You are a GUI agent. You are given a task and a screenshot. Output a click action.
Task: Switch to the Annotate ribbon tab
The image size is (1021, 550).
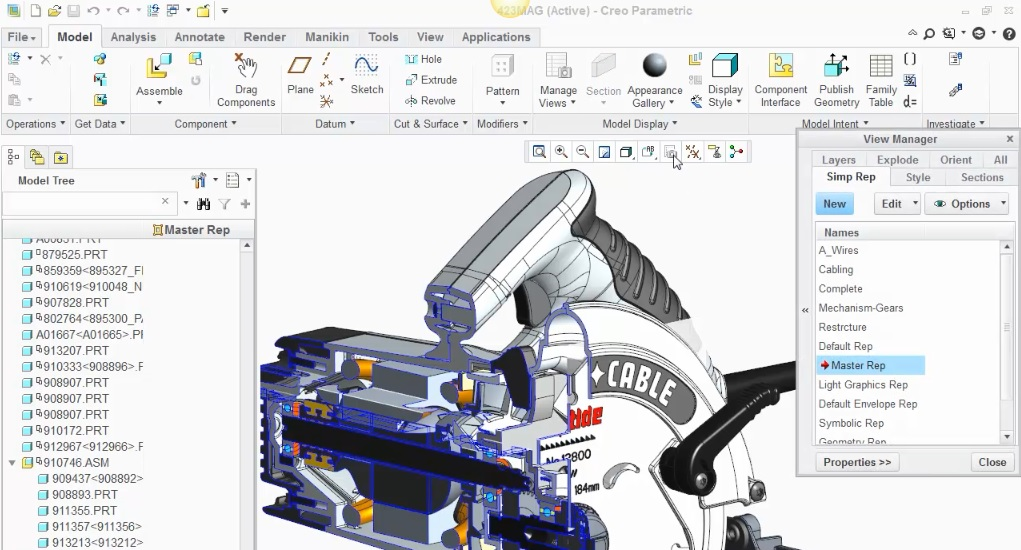(199, 37)
